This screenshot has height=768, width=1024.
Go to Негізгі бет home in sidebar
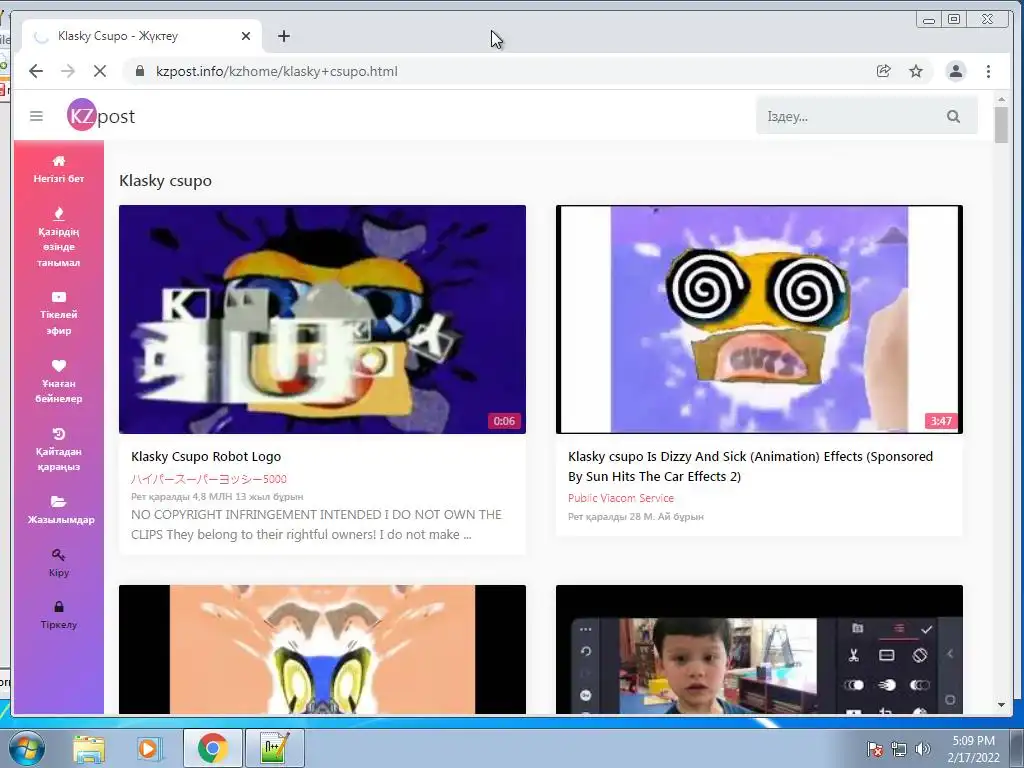(59, 169)
